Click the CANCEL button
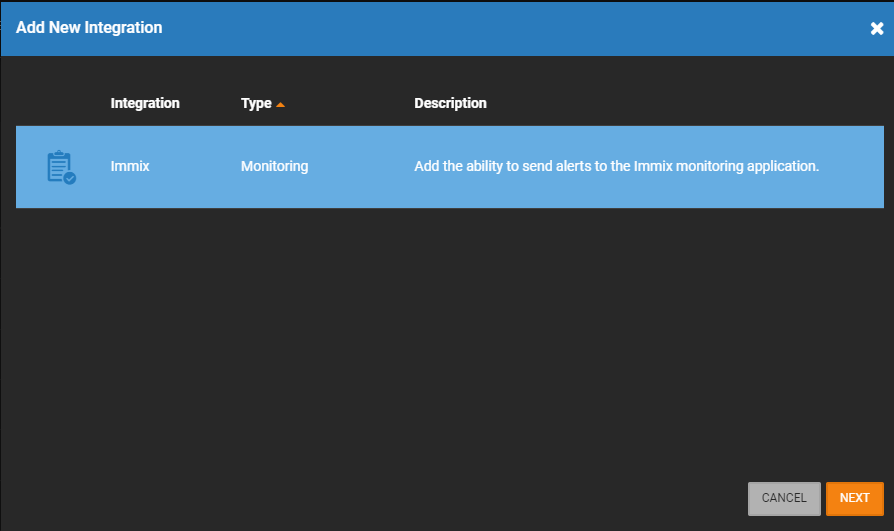Viewport: 894px width, 531px height. pos(784,498)
